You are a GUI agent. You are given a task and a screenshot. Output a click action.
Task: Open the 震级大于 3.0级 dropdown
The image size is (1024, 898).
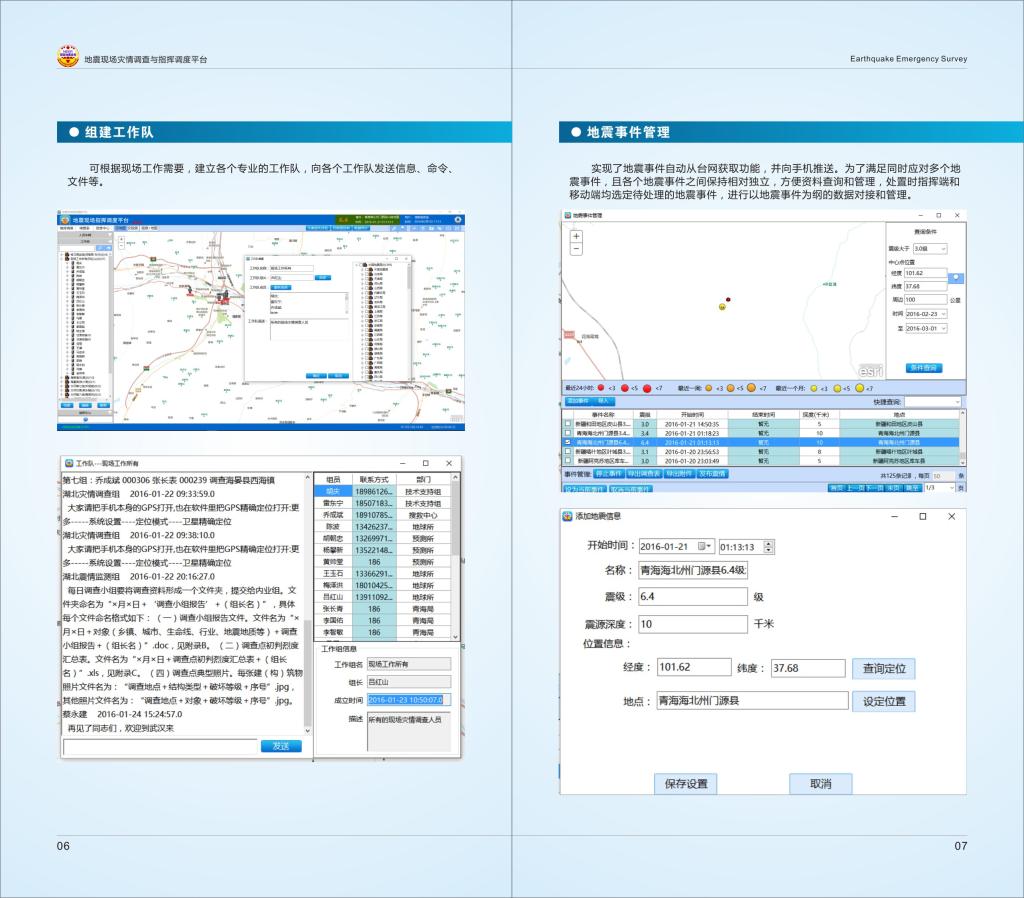(x=942, y=248)
